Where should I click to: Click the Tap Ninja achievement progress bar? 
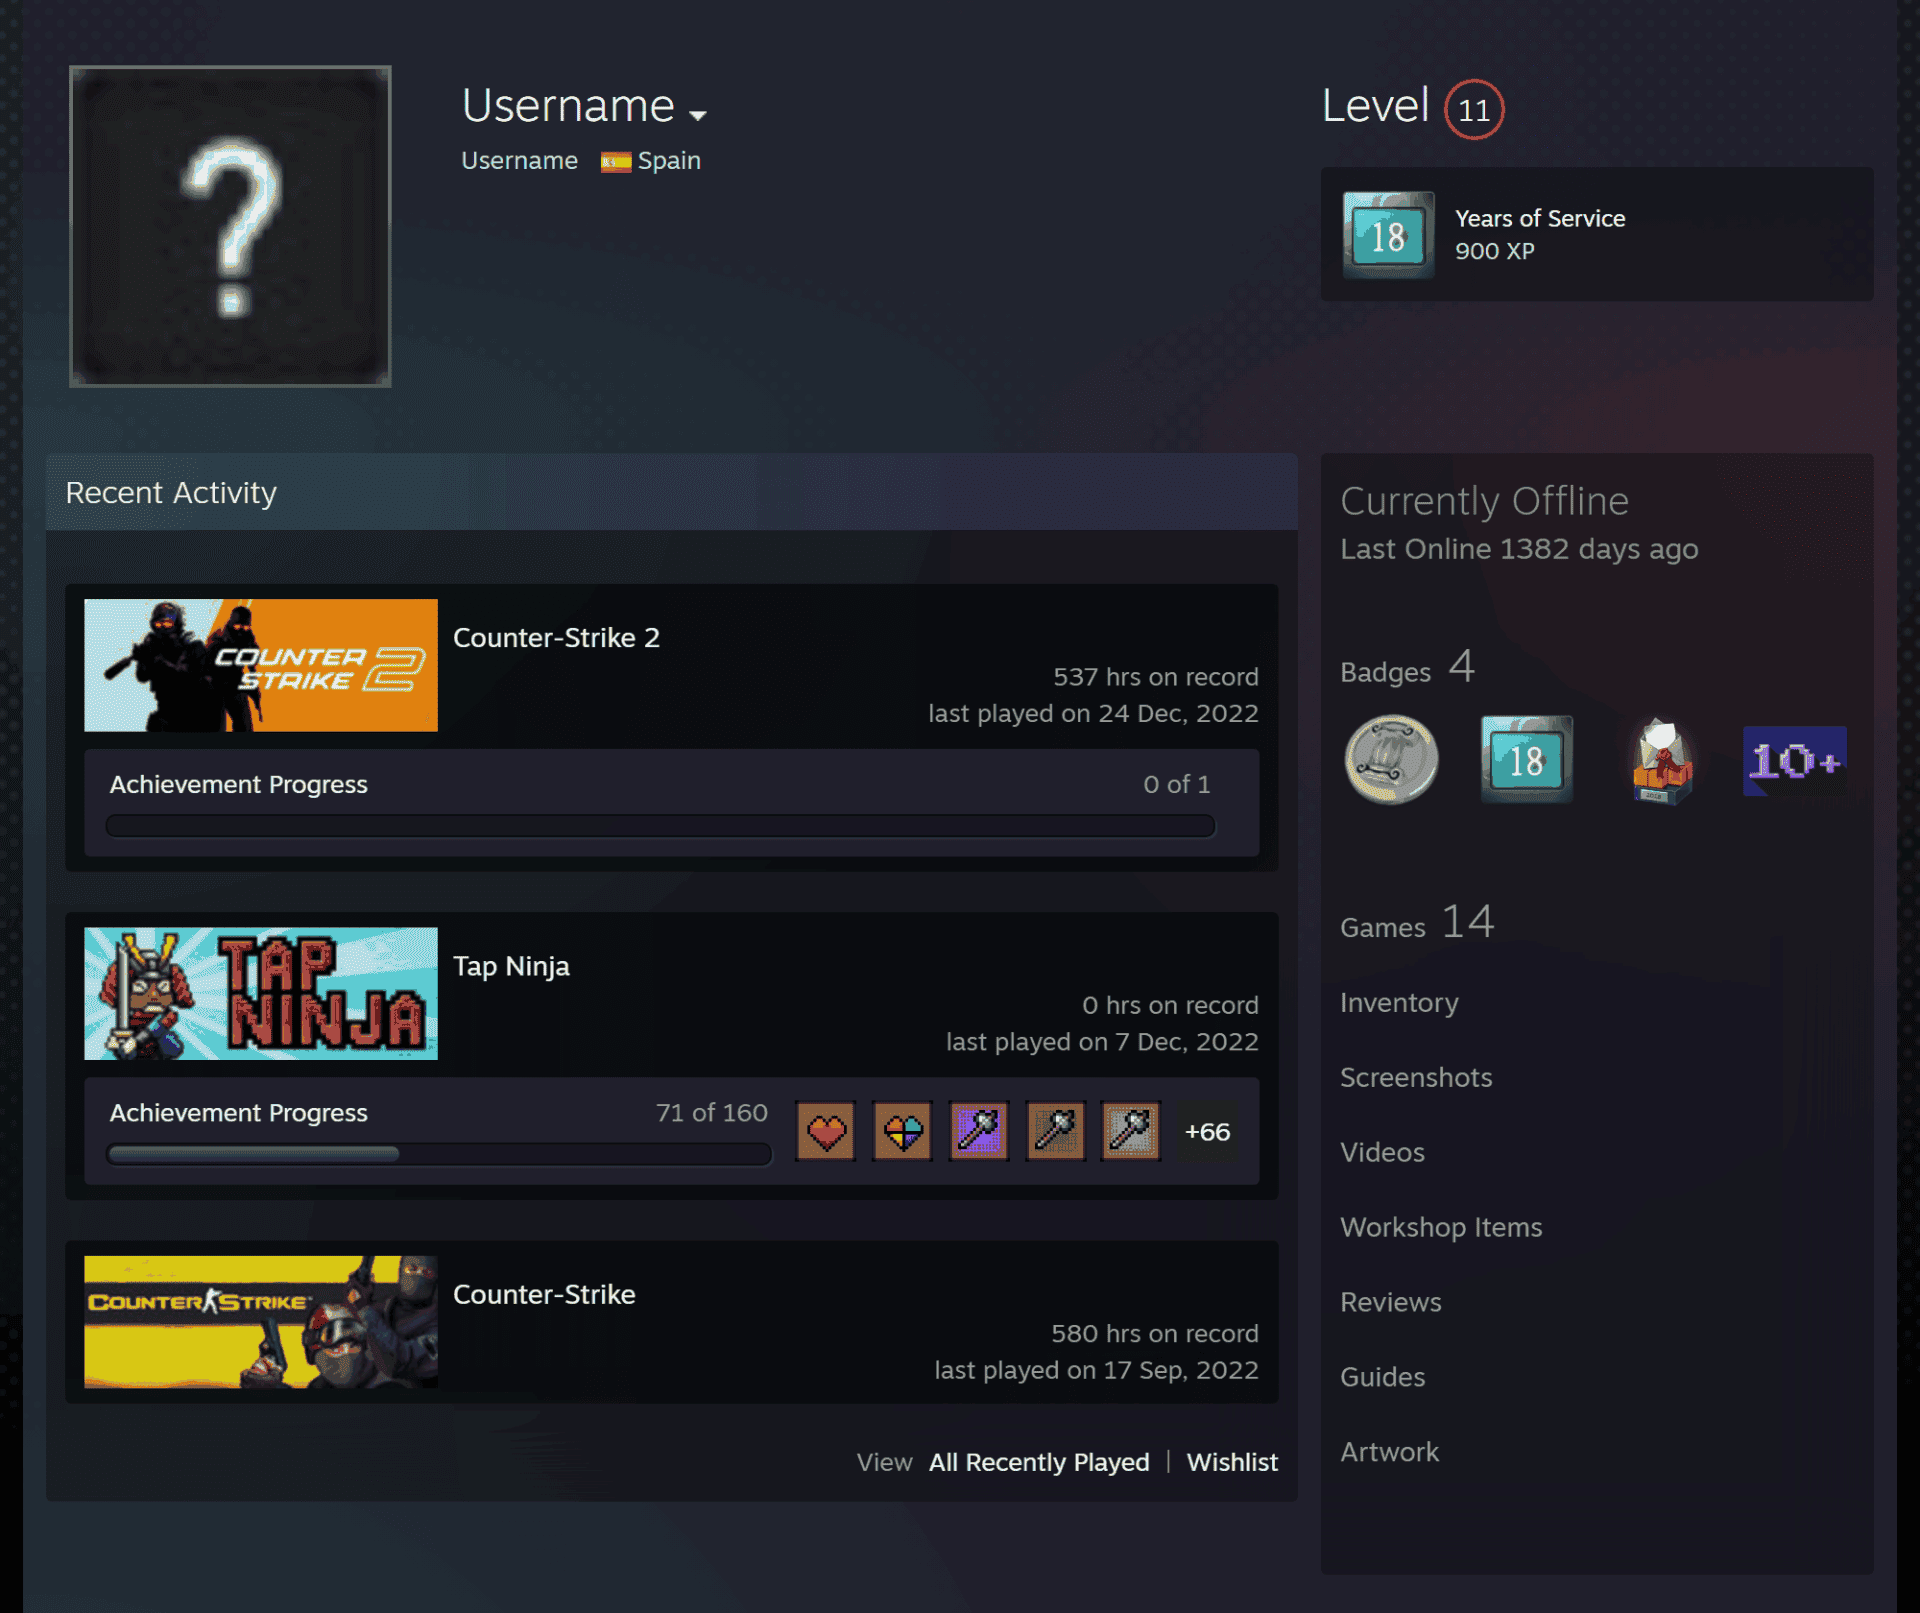point(439,1155)
